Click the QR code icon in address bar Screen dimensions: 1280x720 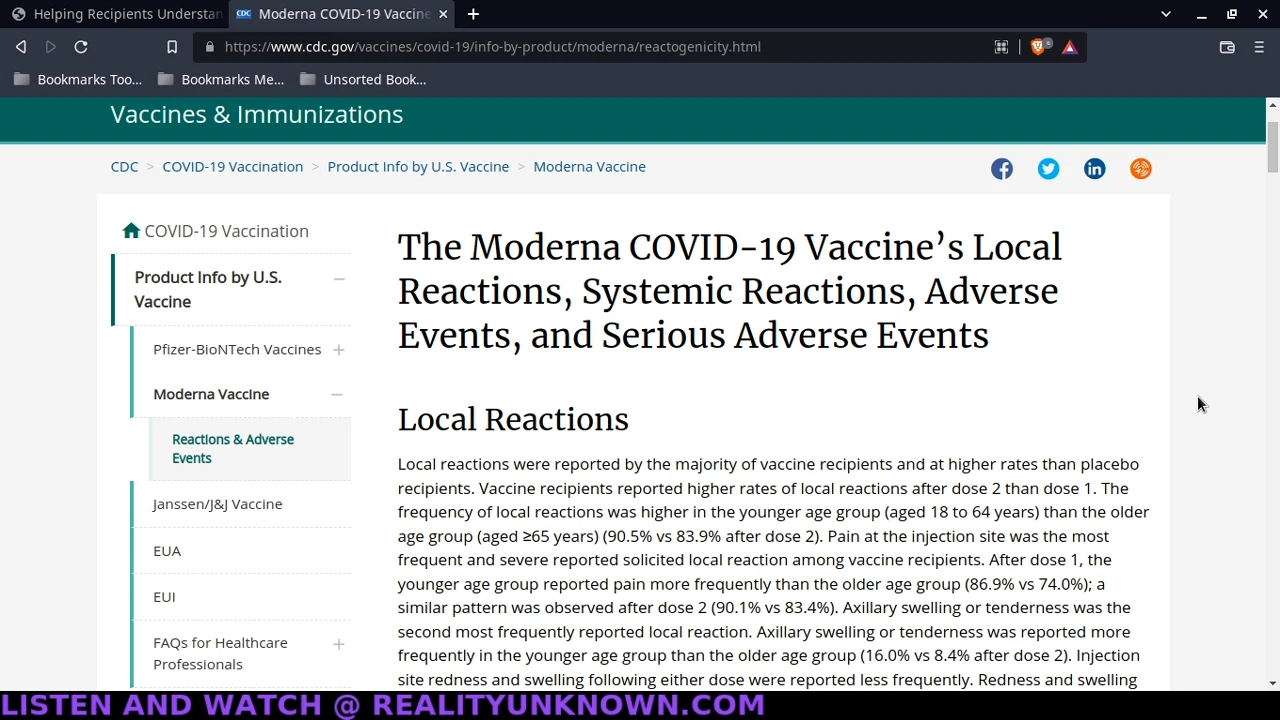[1001, 47]
